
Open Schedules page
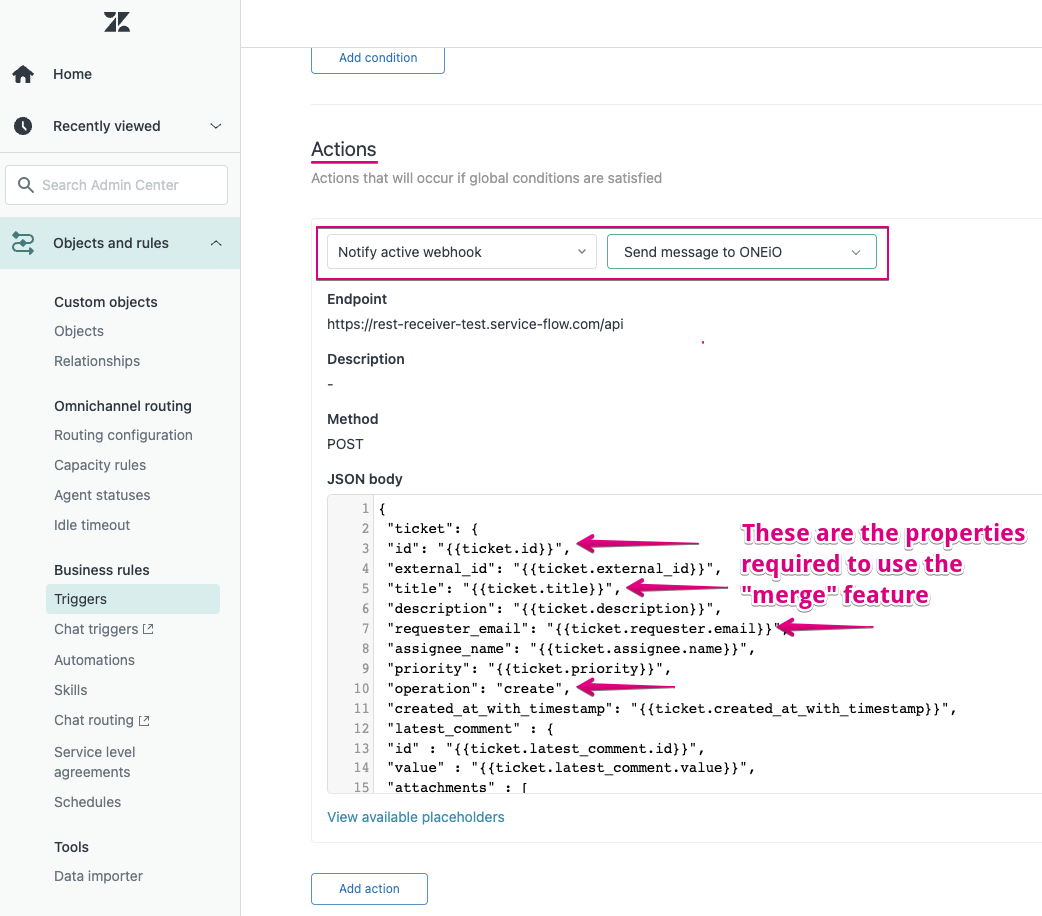click(x=88, y=802)
